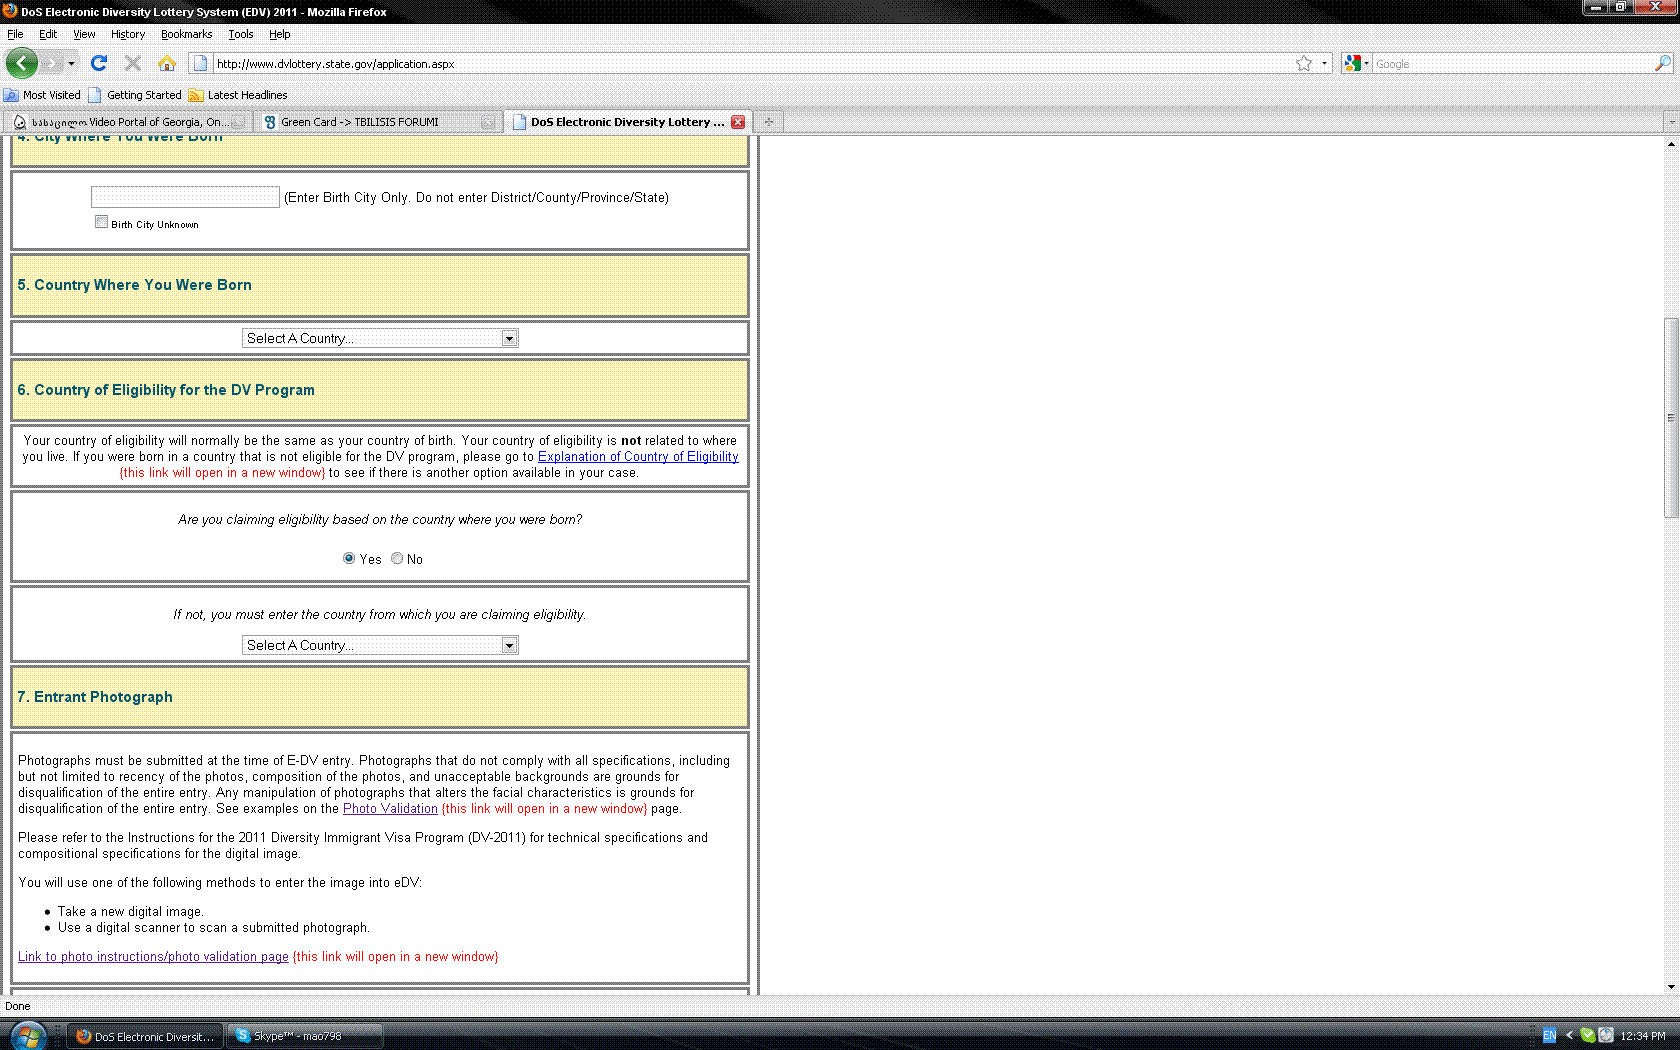The width and height of the screenshot is (1680, 1050).
Task: Click the scrollbar up arrow
Action: point(1671,144)
